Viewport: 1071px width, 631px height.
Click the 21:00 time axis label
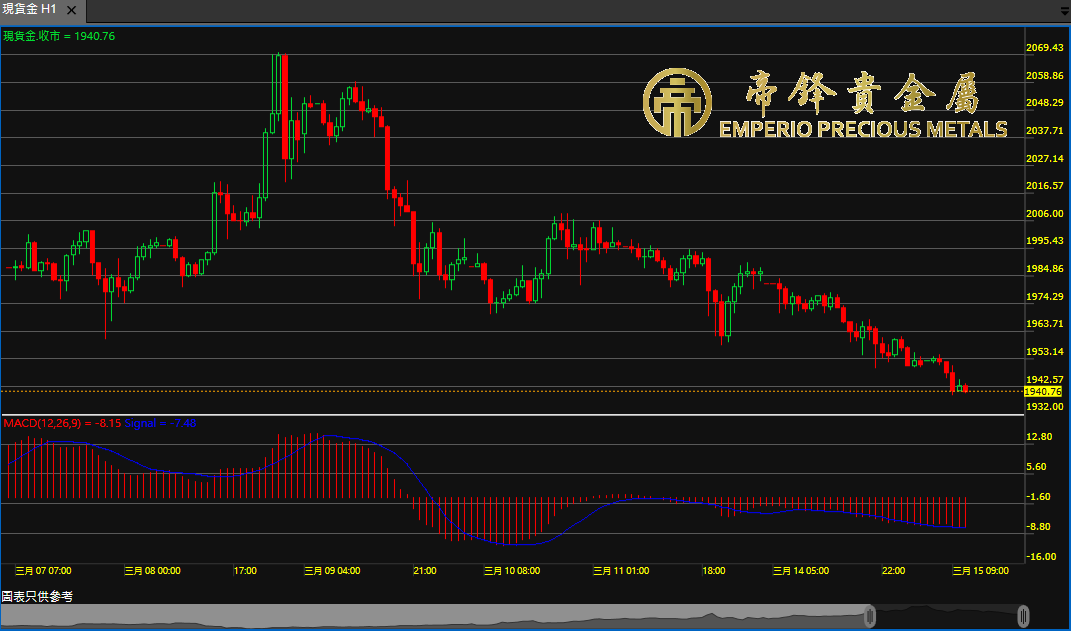[x=424, y=571]
